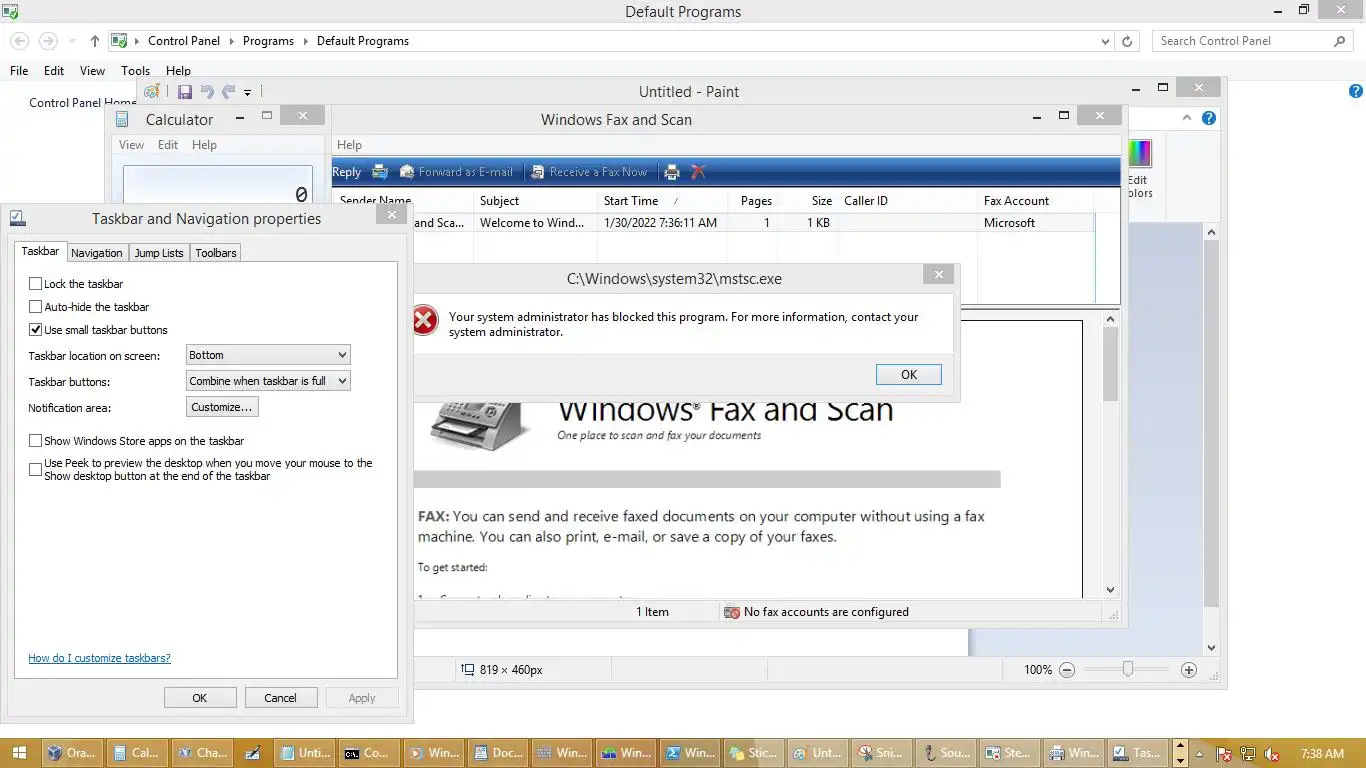Click the taskbar clock showing 7:38 AM
1366x768 pixels.
coord(1322,754)
